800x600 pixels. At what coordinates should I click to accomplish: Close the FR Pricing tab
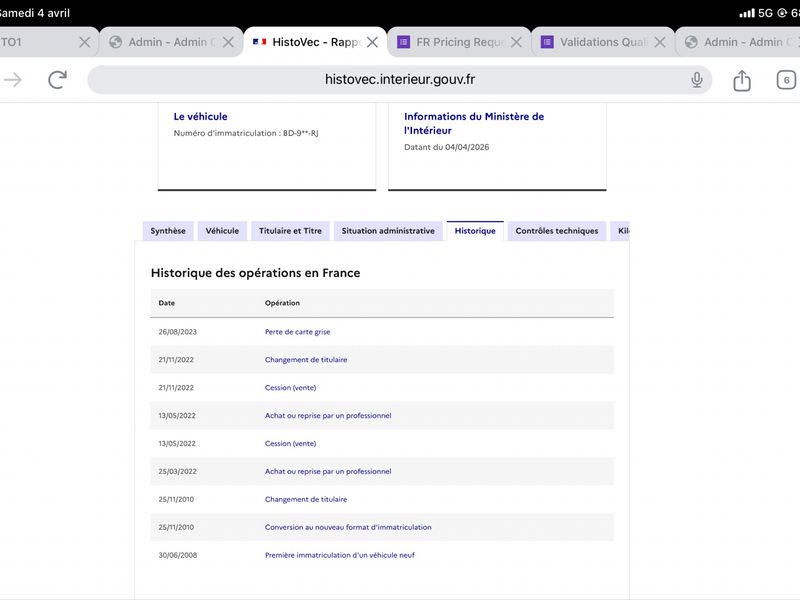516,42
